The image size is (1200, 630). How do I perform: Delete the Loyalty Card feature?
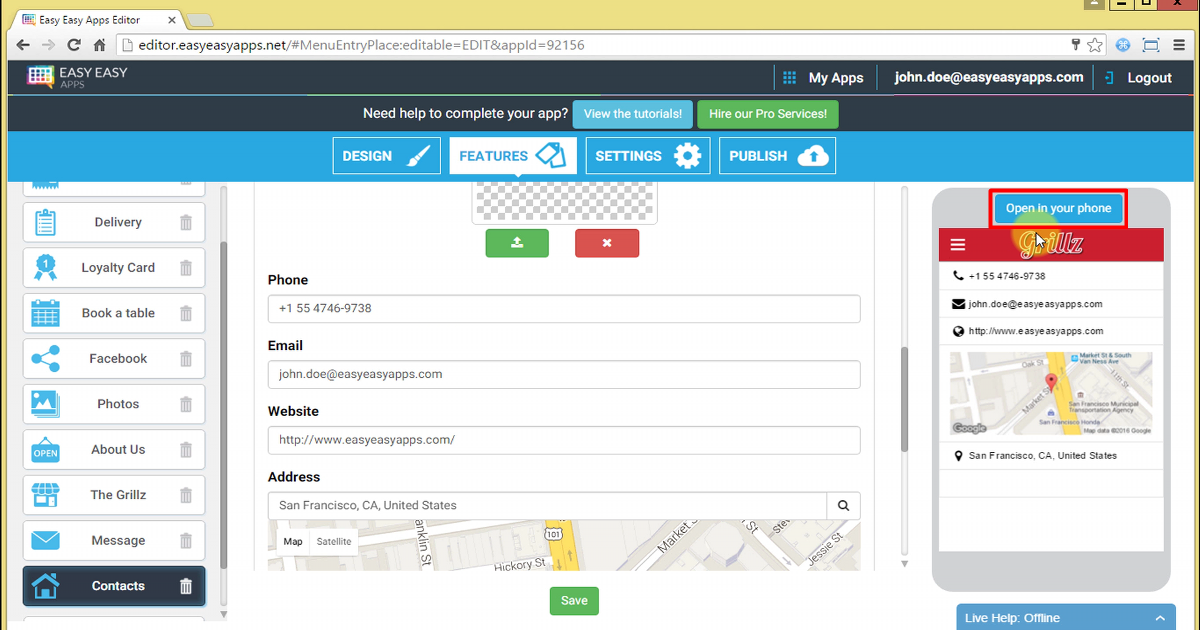point(185,268)
